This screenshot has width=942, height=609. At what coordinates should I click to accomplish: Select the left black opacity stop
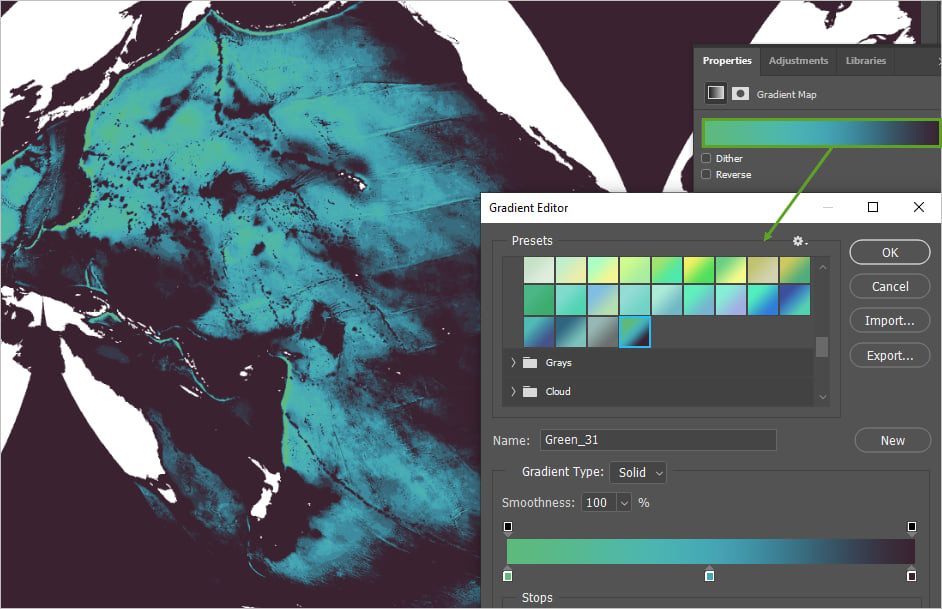[x=507, y=526]
